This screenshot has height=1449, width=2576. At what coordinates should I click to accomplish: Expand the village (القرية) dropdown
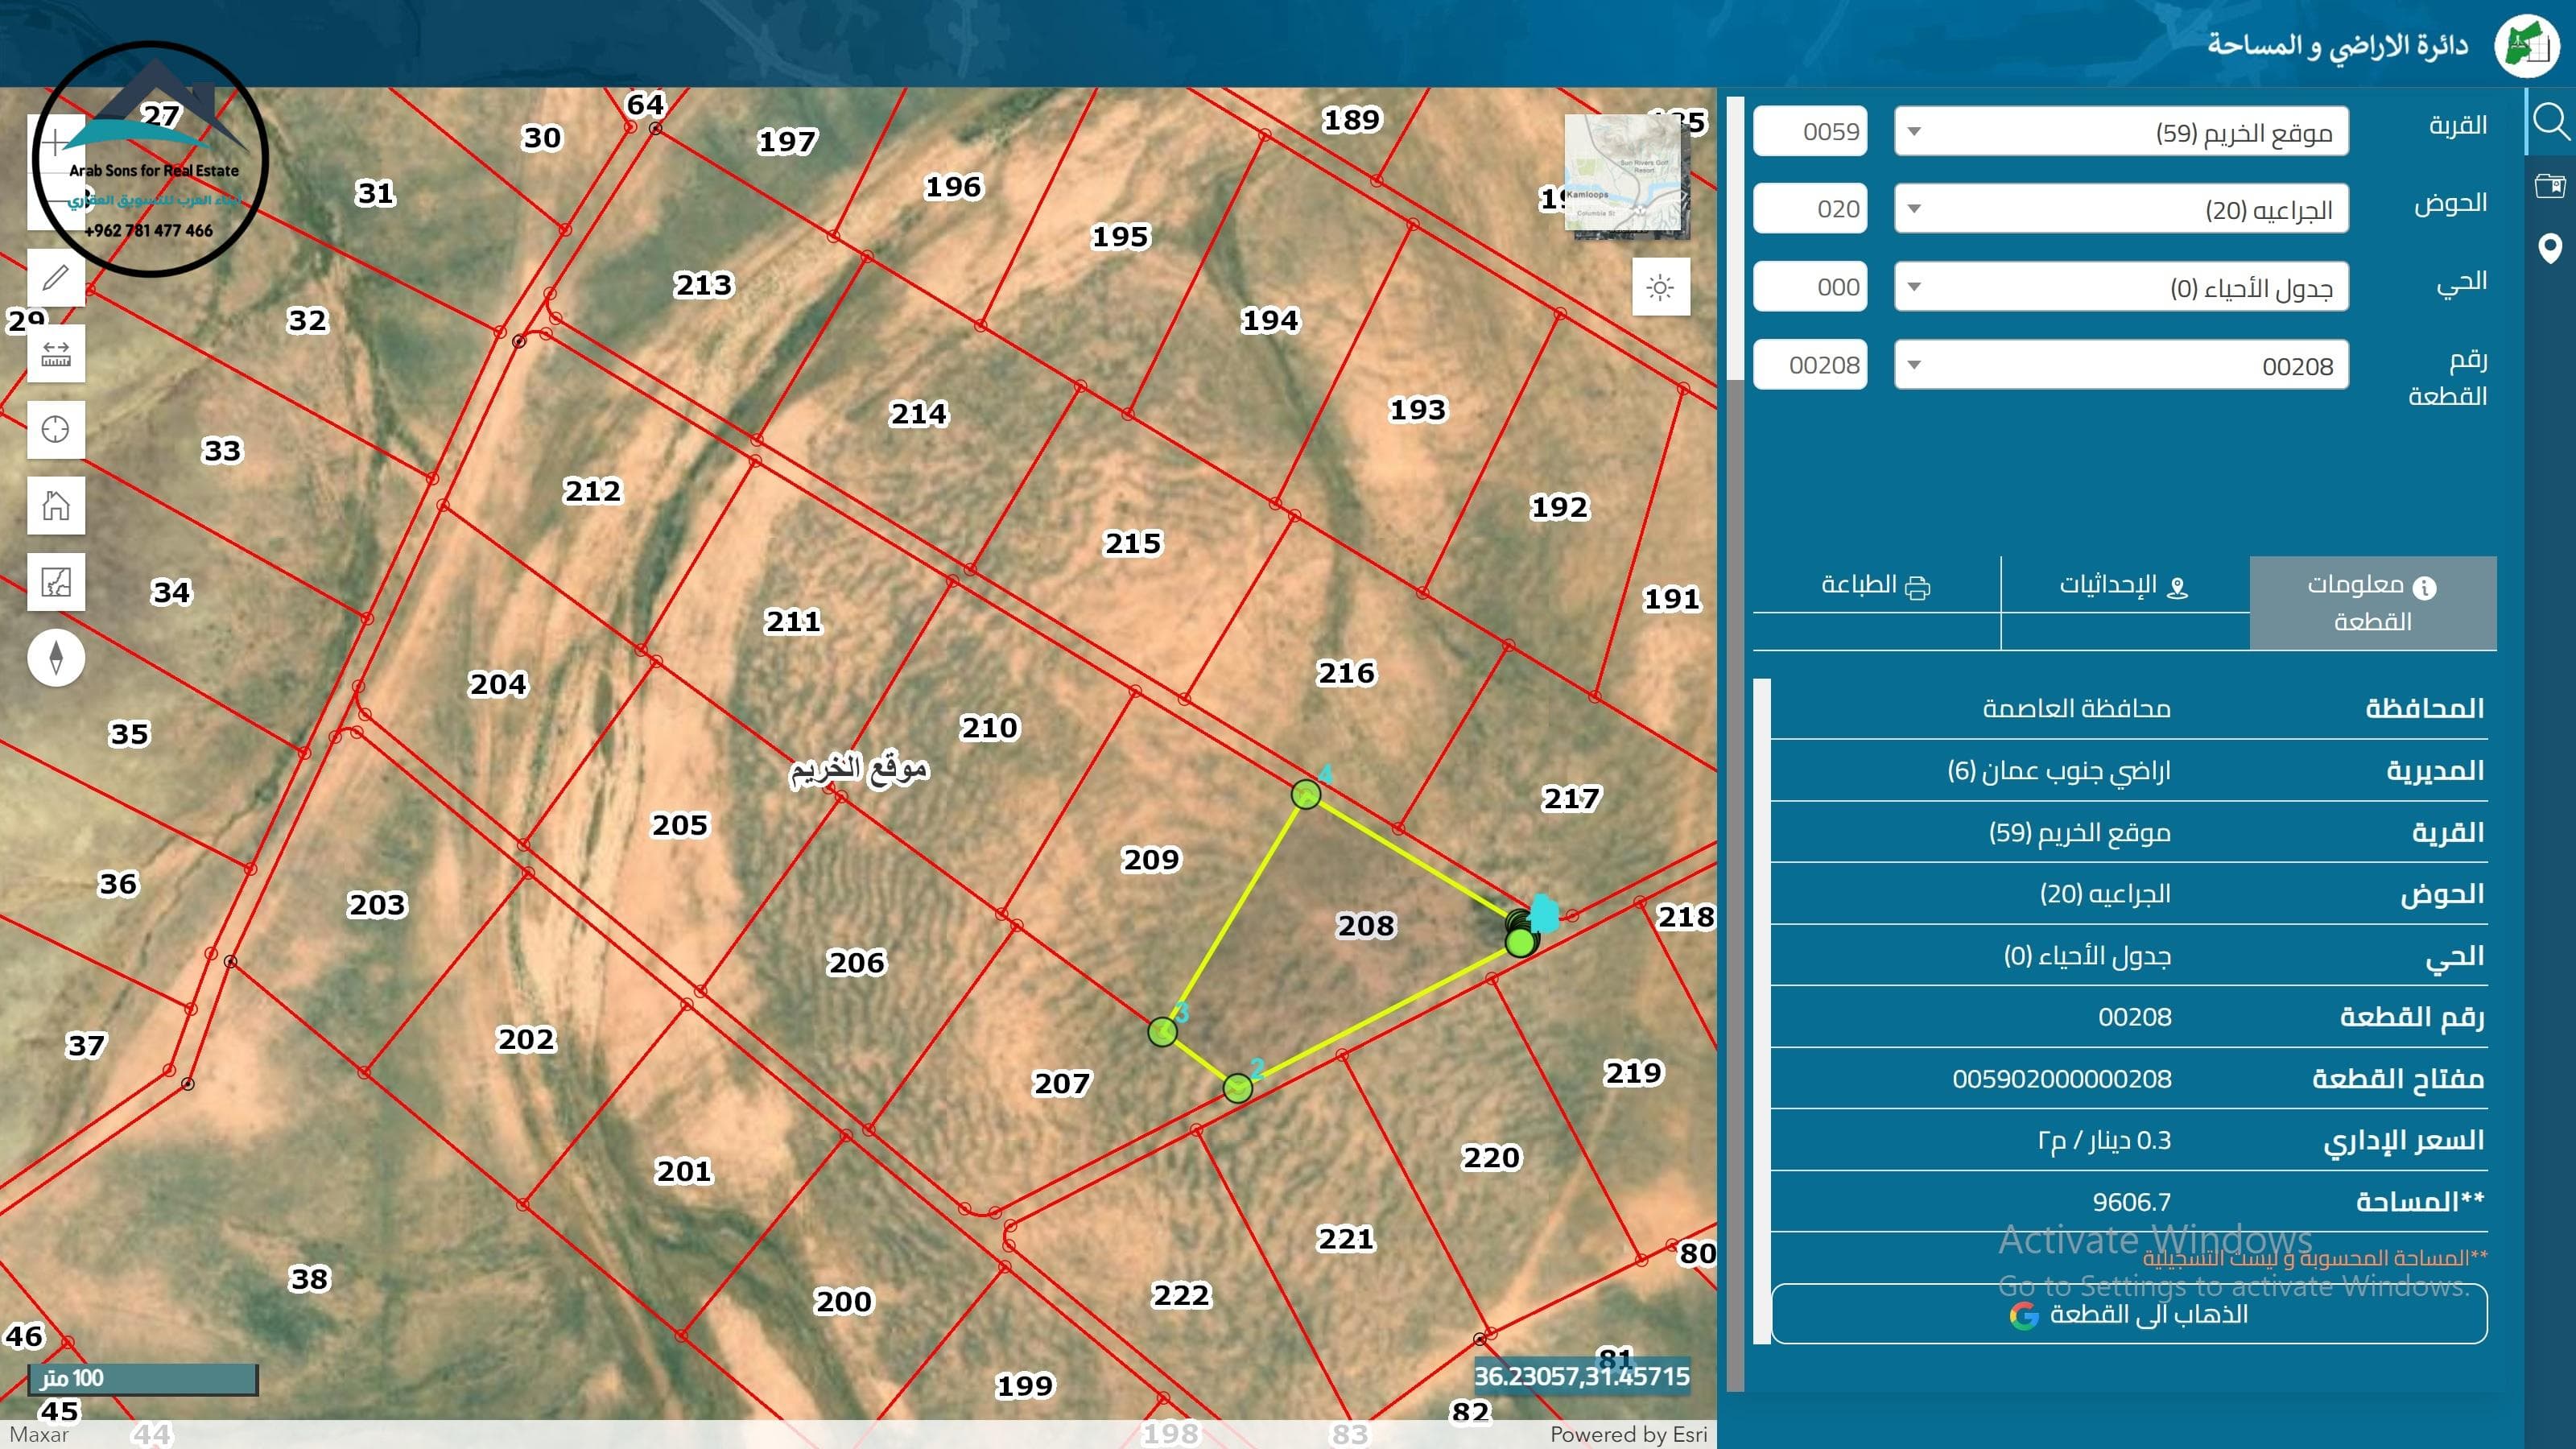tap(2120, 132)
